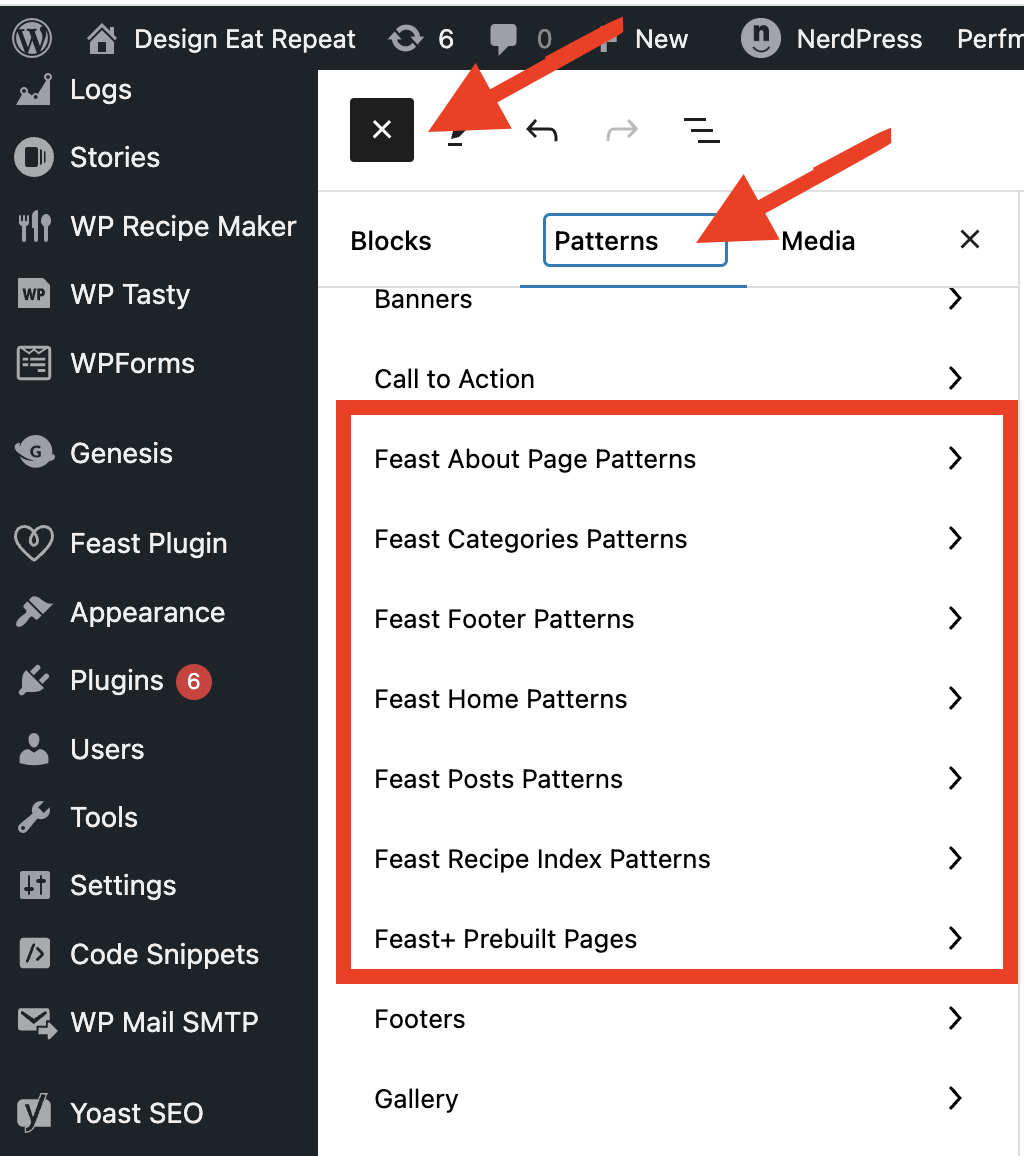Click the WordPress logo icon

coord(32,39)
